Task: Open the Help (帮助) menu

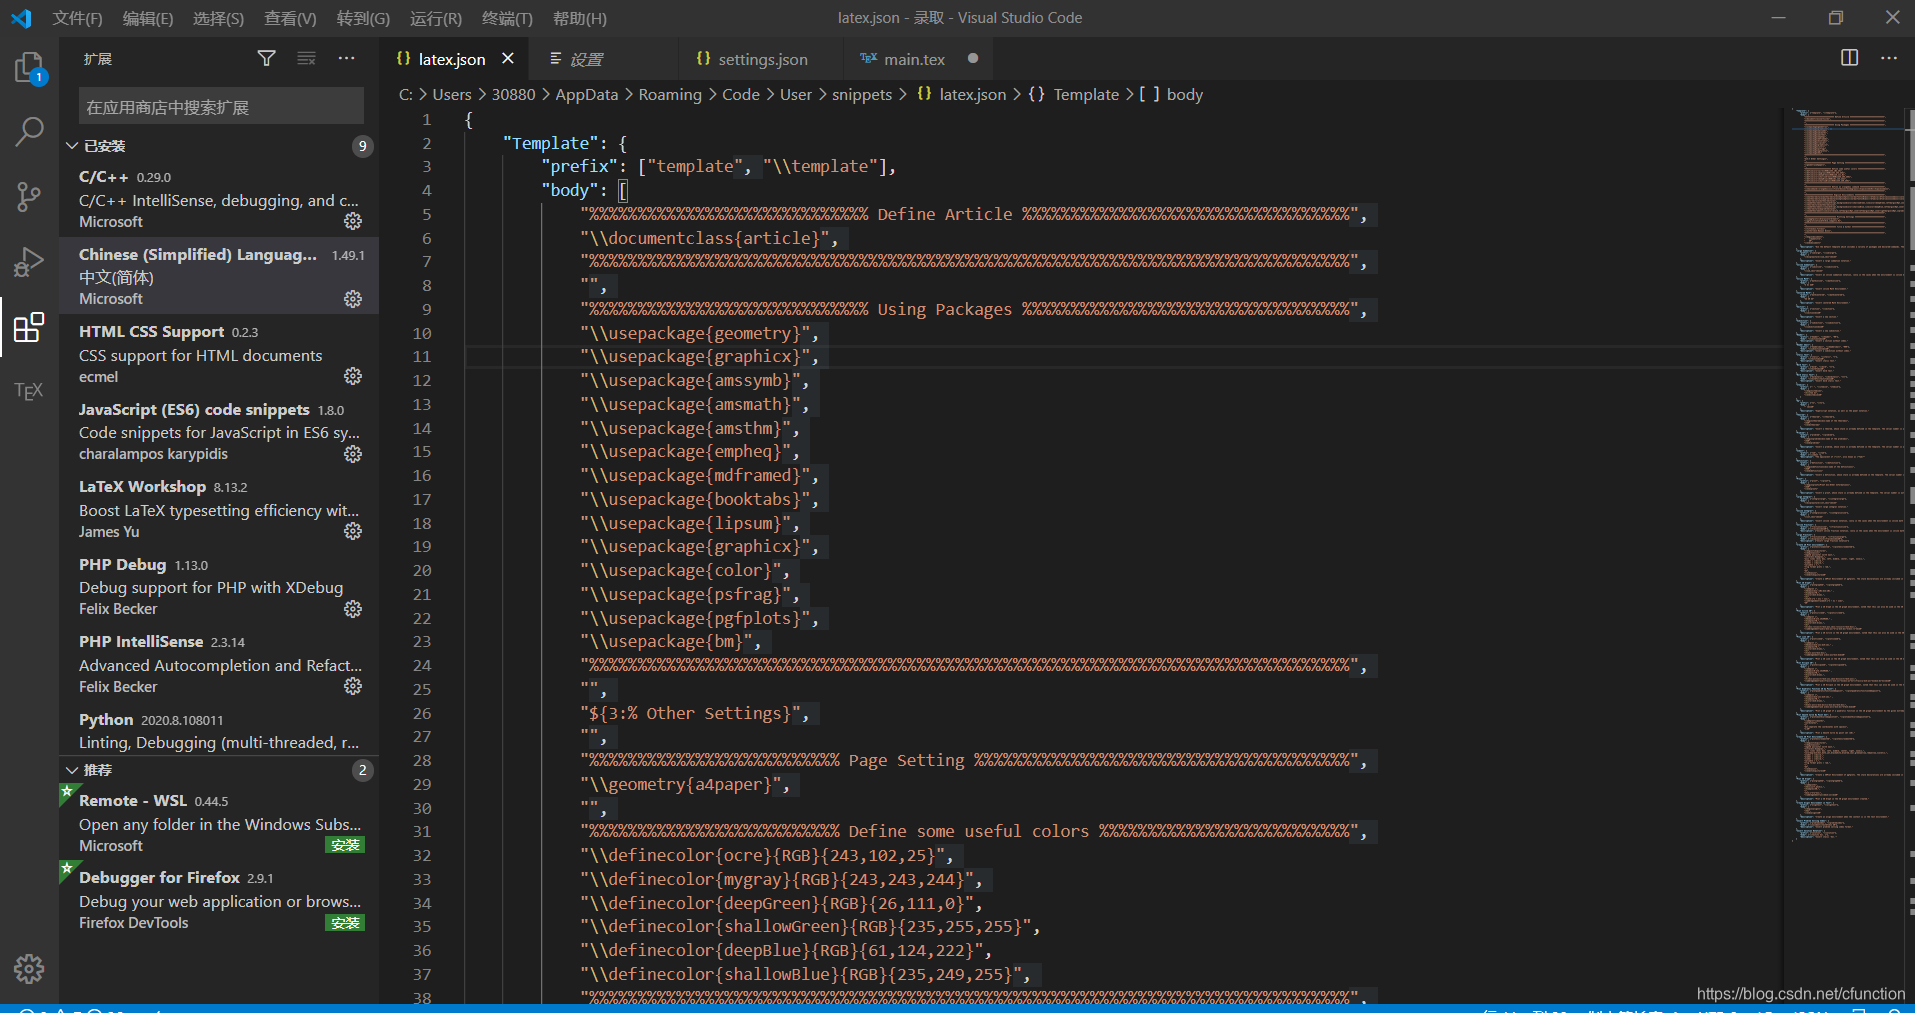Action: coord(580,18)
